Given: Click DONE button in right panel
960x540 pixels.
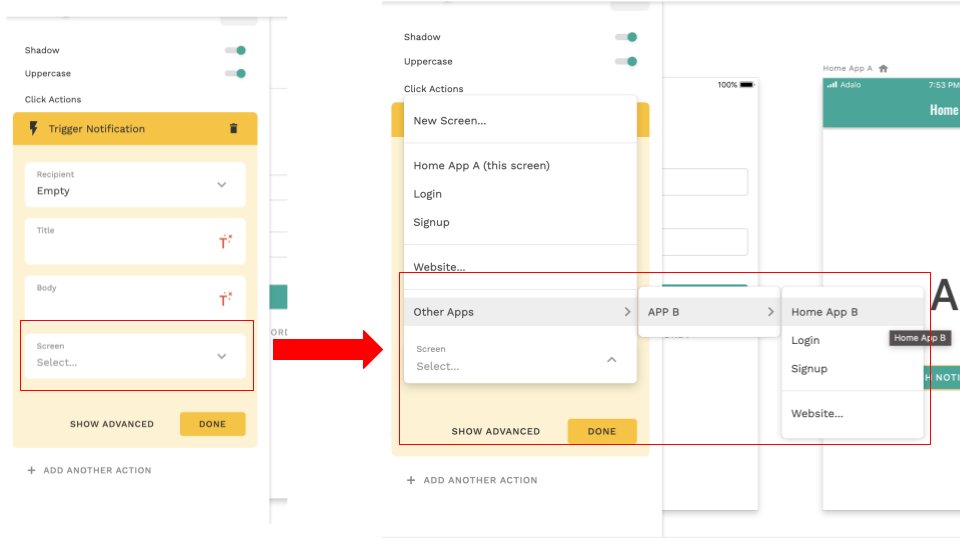Looking at the screenshot, I should (602, 431).
